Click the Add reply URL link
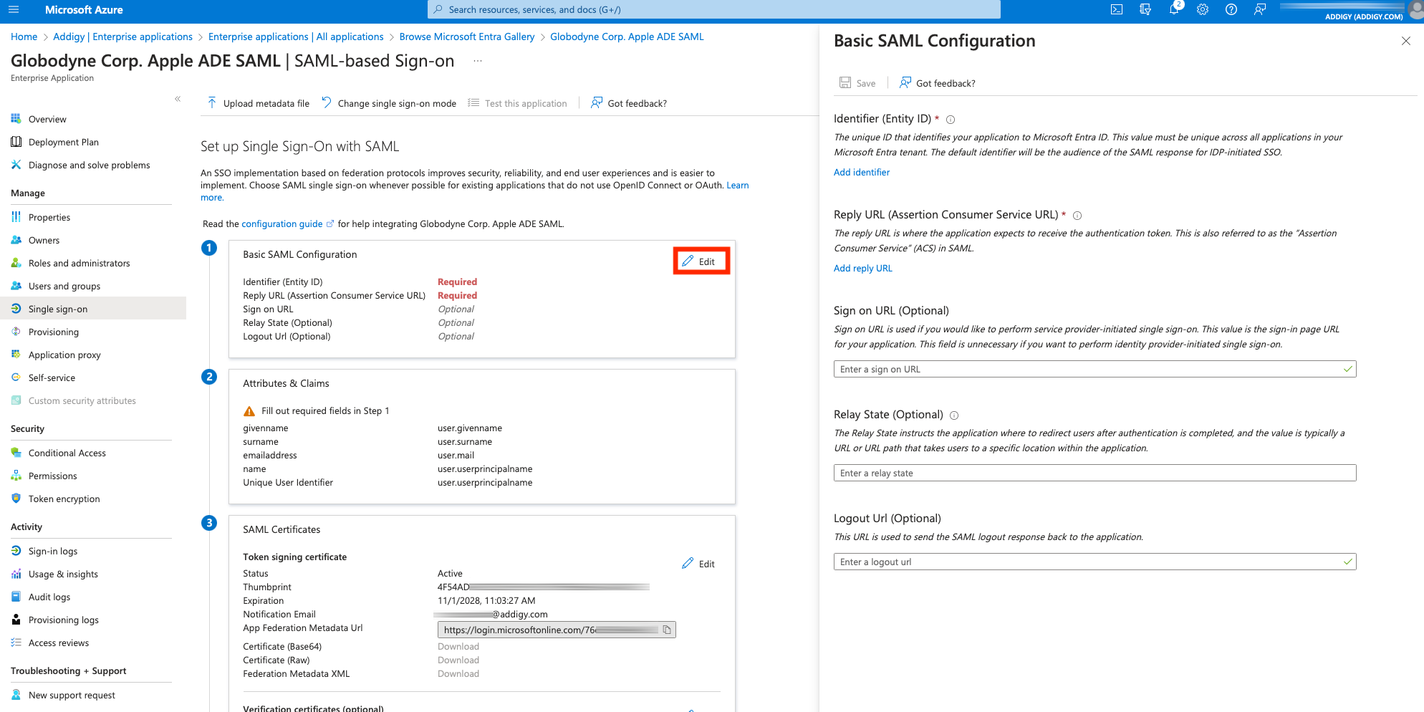The image size is (1424, 712). (863, 268)
